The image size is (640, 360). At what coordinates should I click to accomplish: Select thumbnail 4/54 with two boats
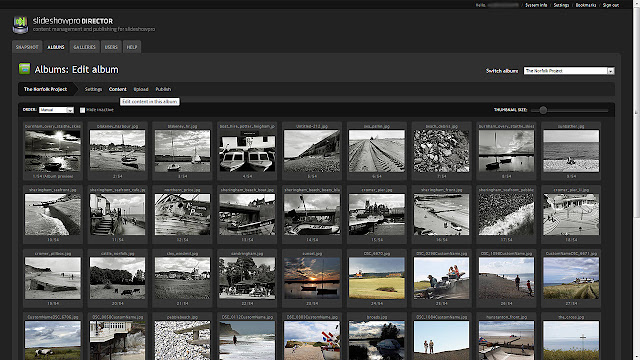pyautogui.click(x=247, y=151)
